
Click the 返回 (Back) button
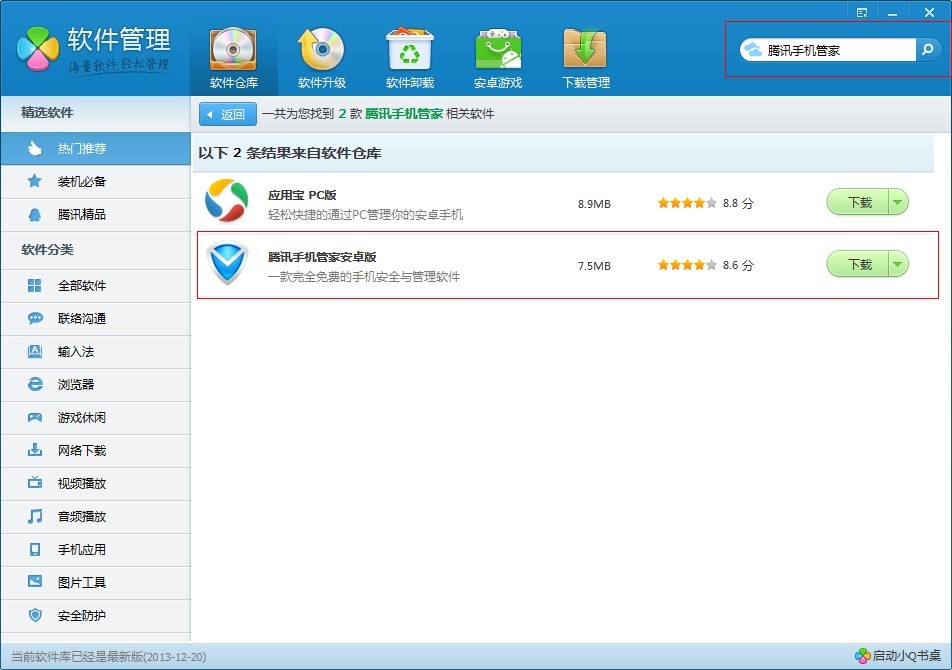click(226, 114)
